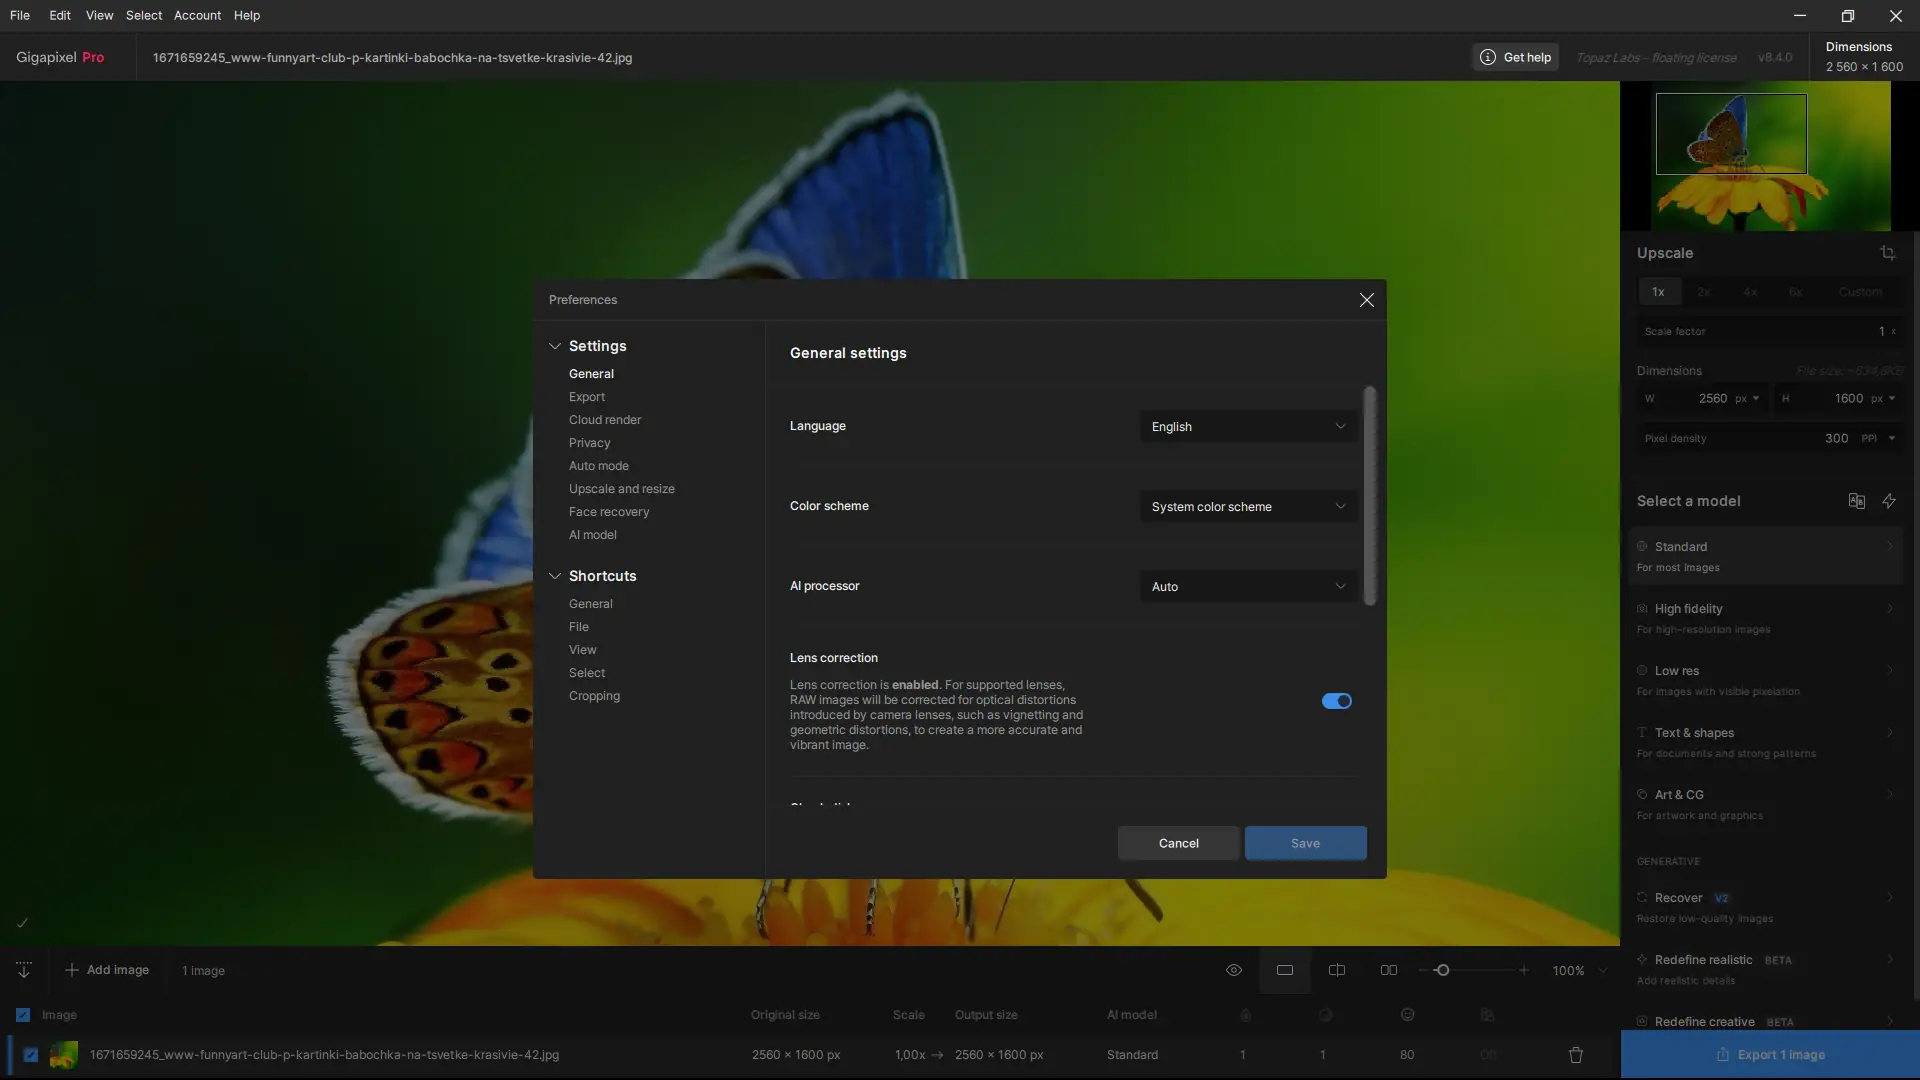Viewport: 1920px width, 1080px height.
Task: Toggle the select-all Image header checkbox
Action: 23,1015
